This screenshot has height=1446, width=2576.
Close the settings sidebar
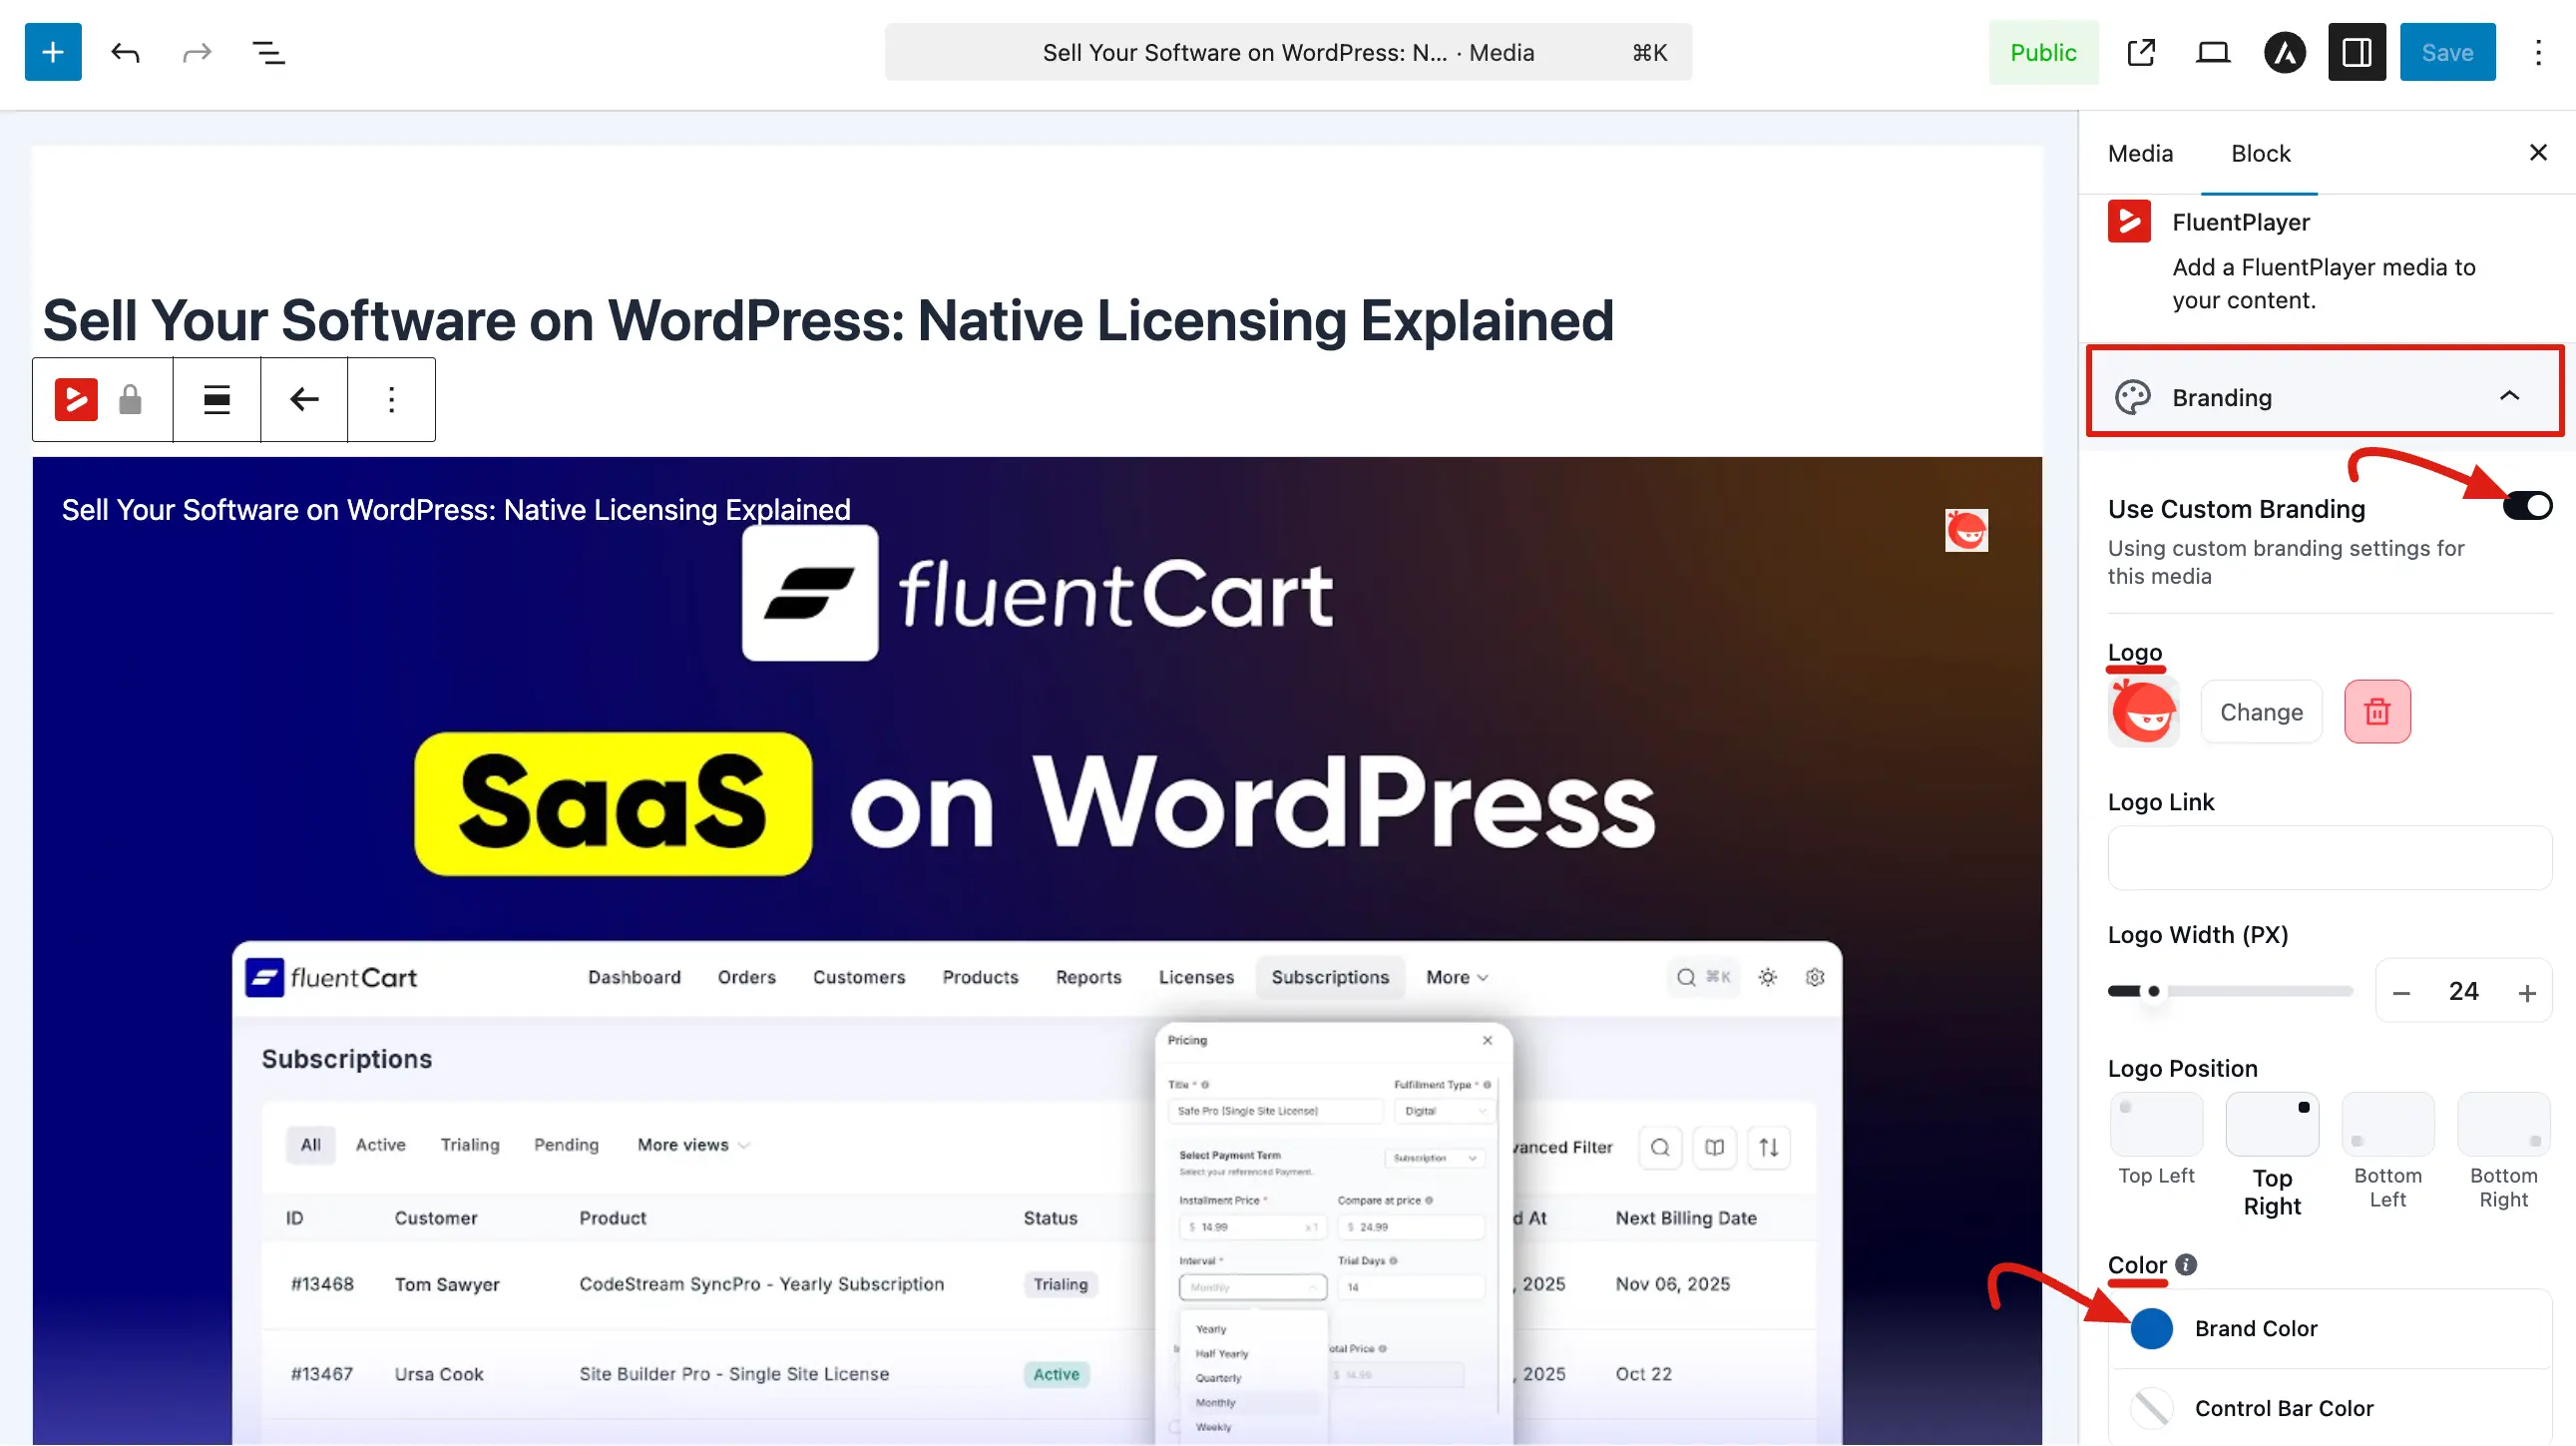click(x=2538, y=152)
